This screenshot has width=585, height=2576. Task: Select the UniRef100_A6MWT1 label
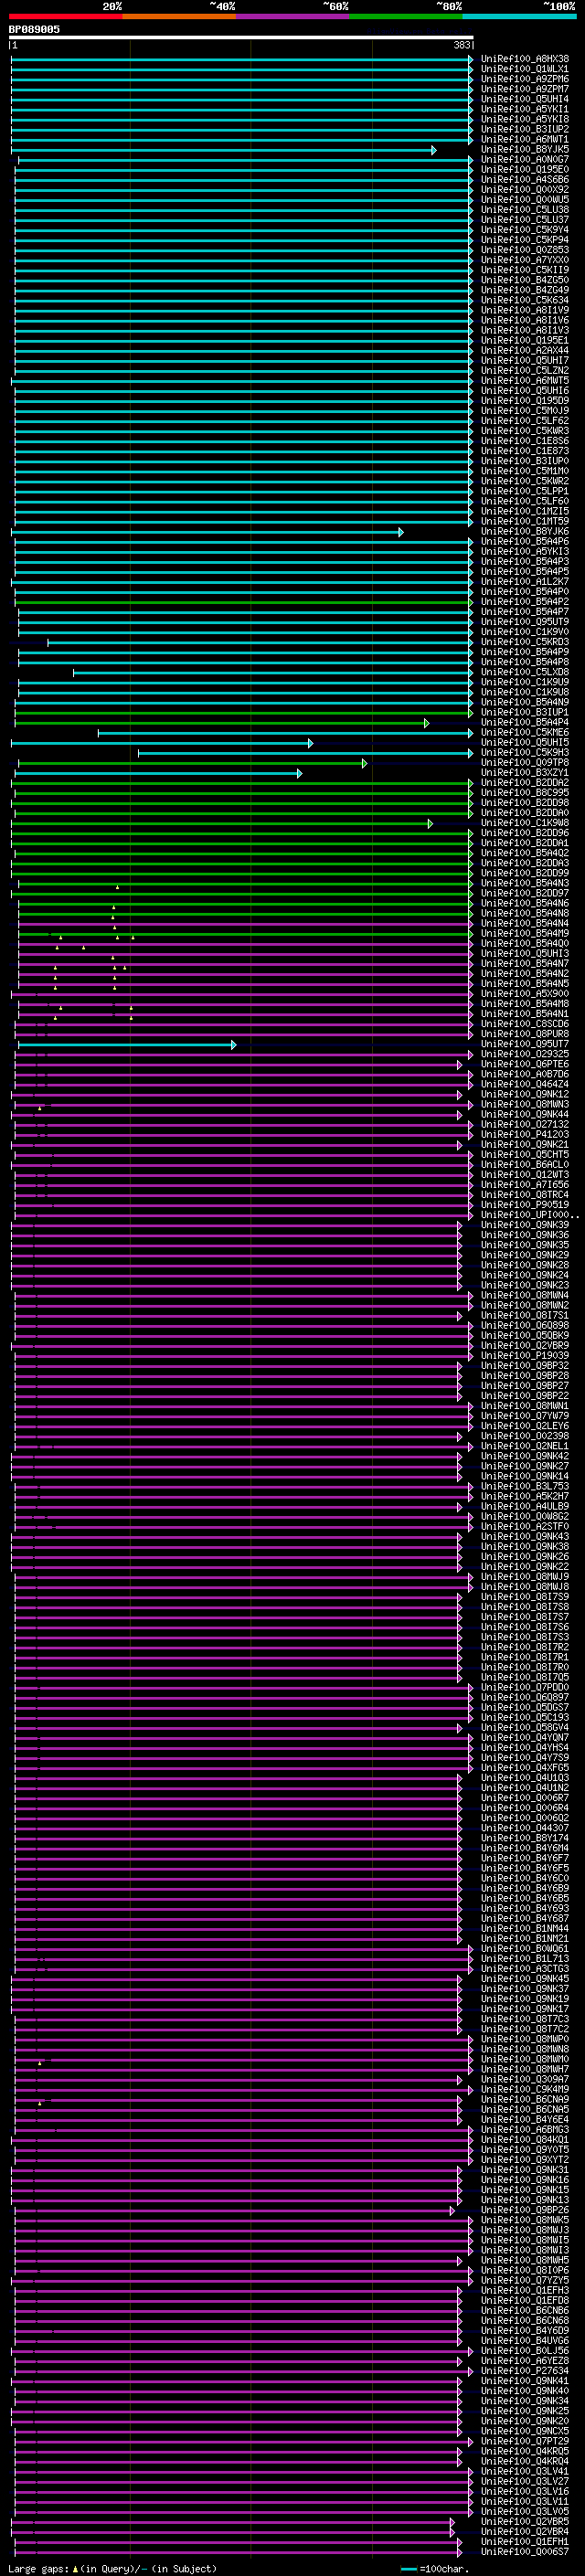[x=525, y=139]
